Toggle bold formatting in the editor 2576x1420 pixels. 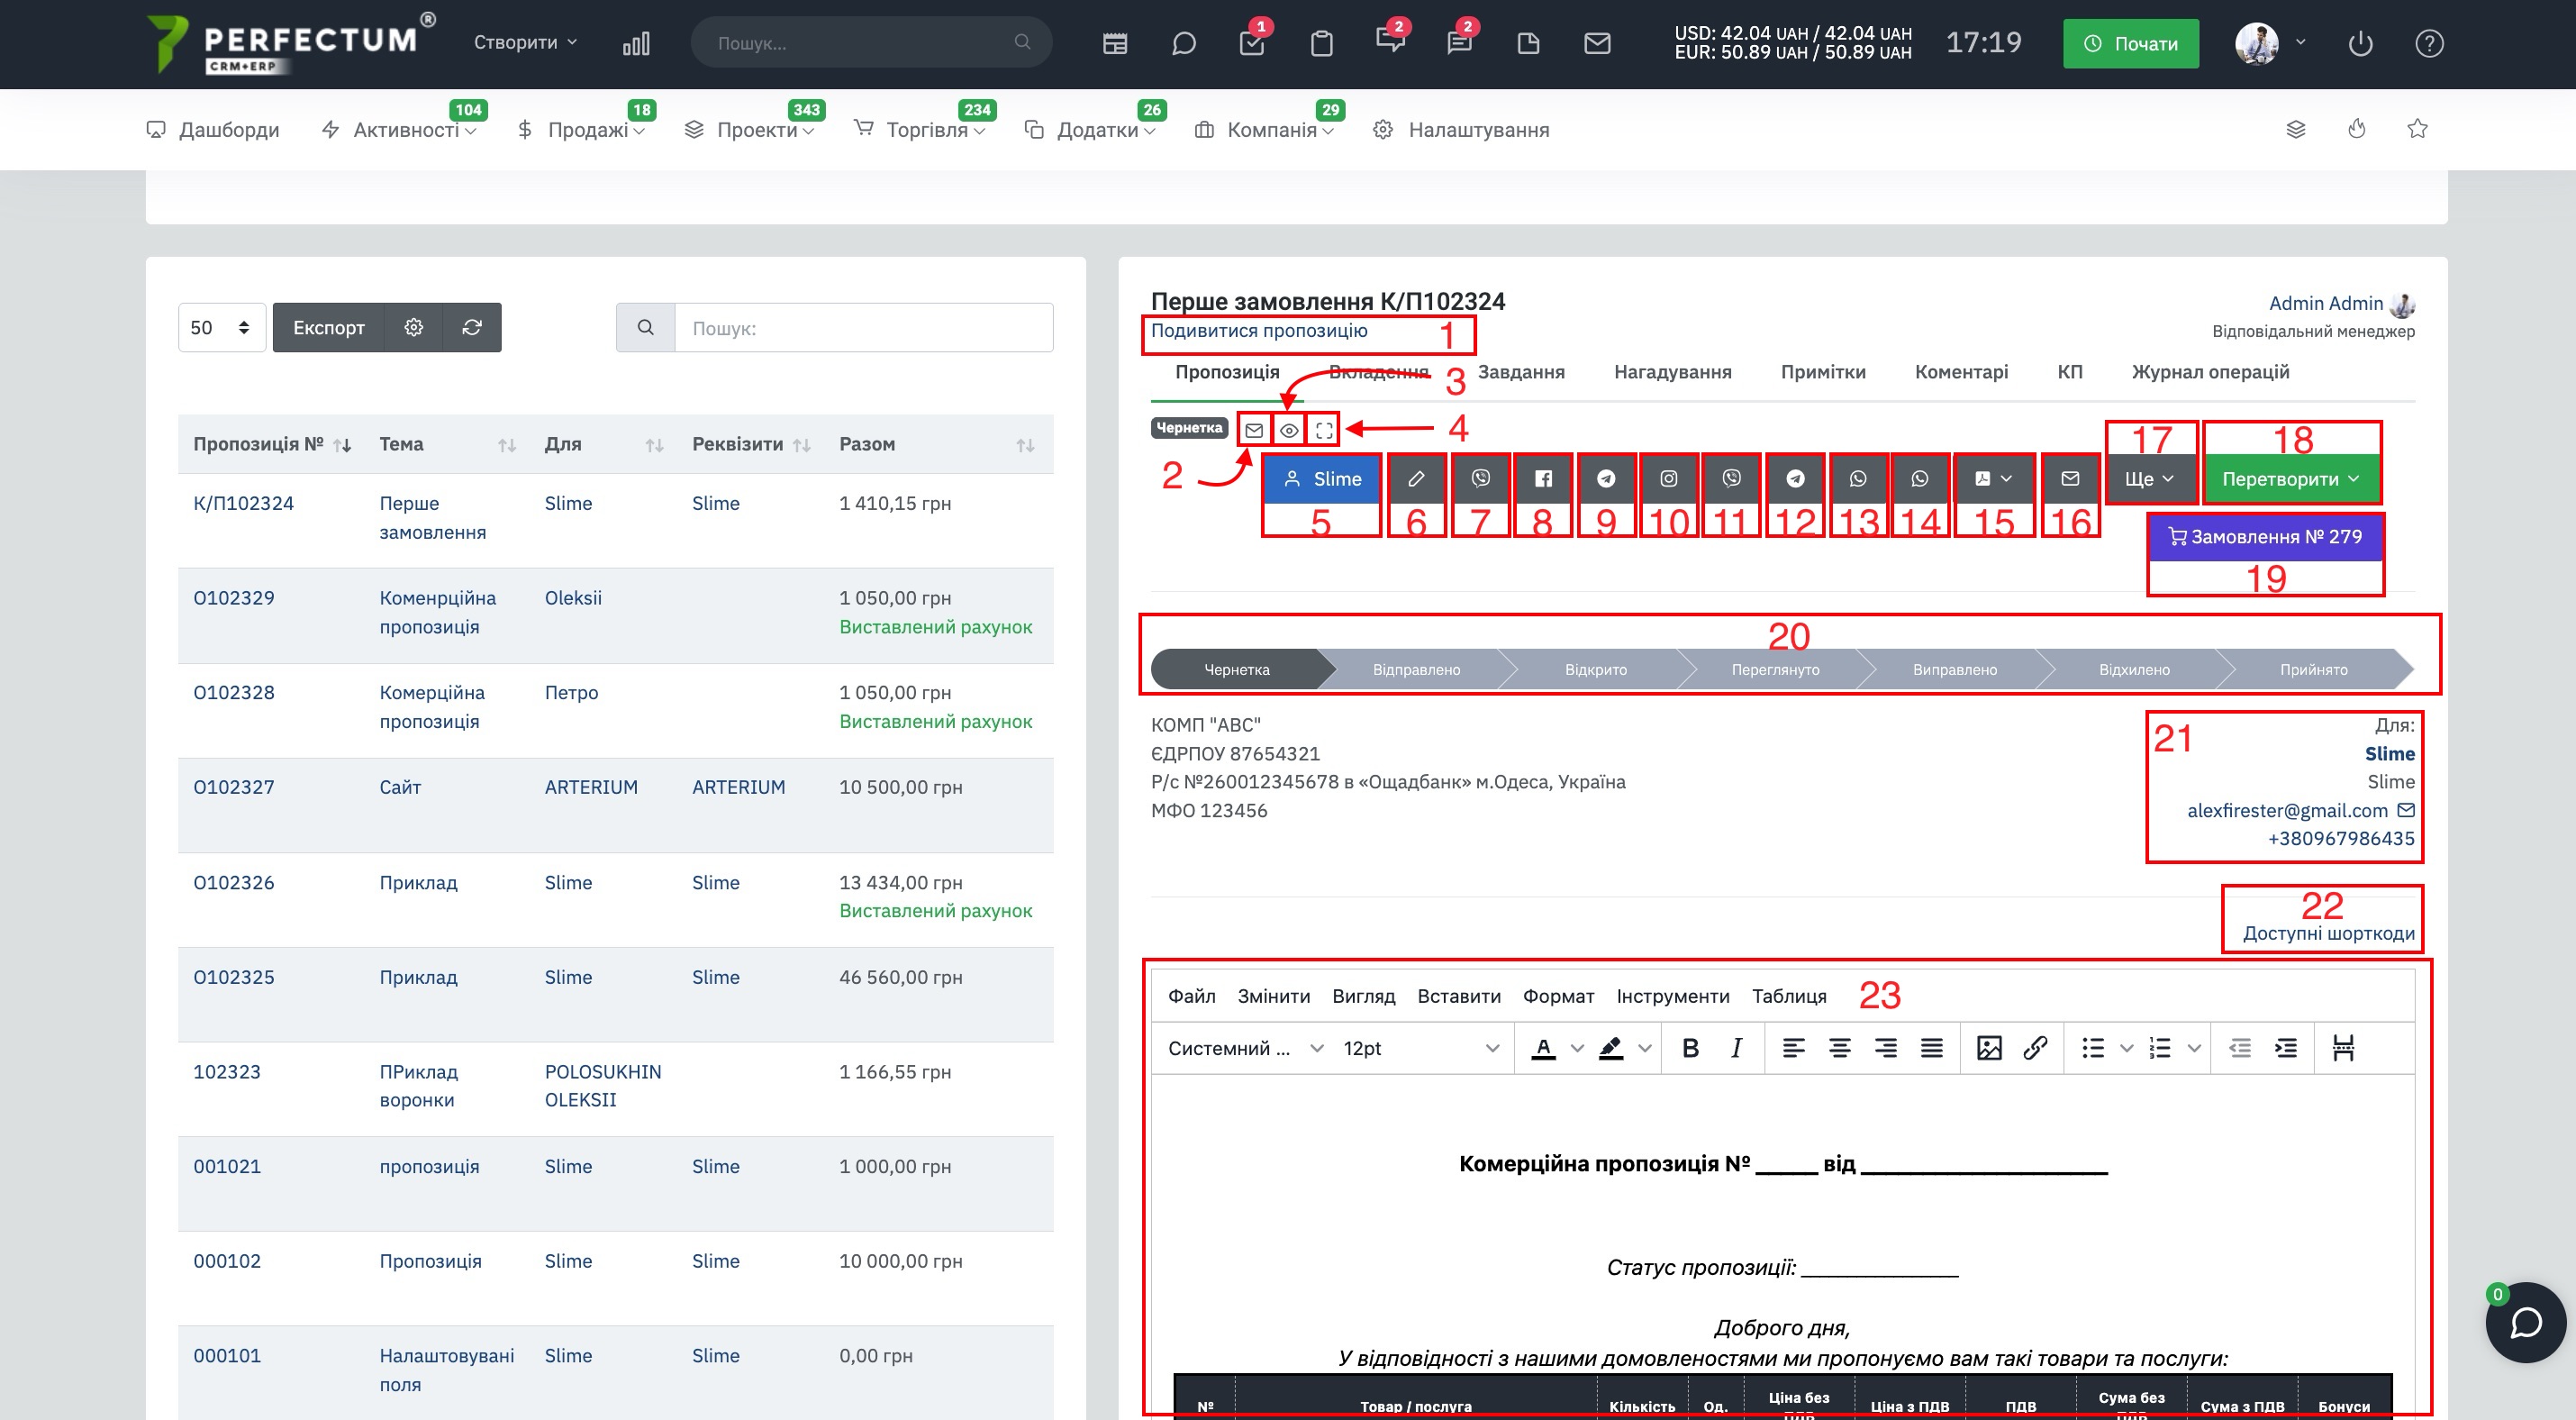pyautogui.click(x=1690, y=1048)
